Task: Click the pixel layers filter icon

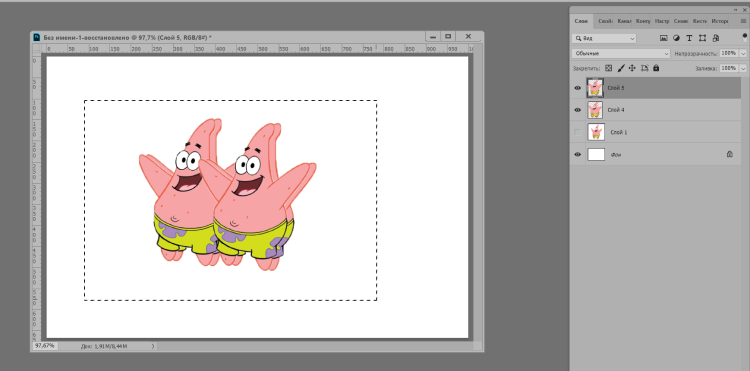Action: (x=663, y=38)
